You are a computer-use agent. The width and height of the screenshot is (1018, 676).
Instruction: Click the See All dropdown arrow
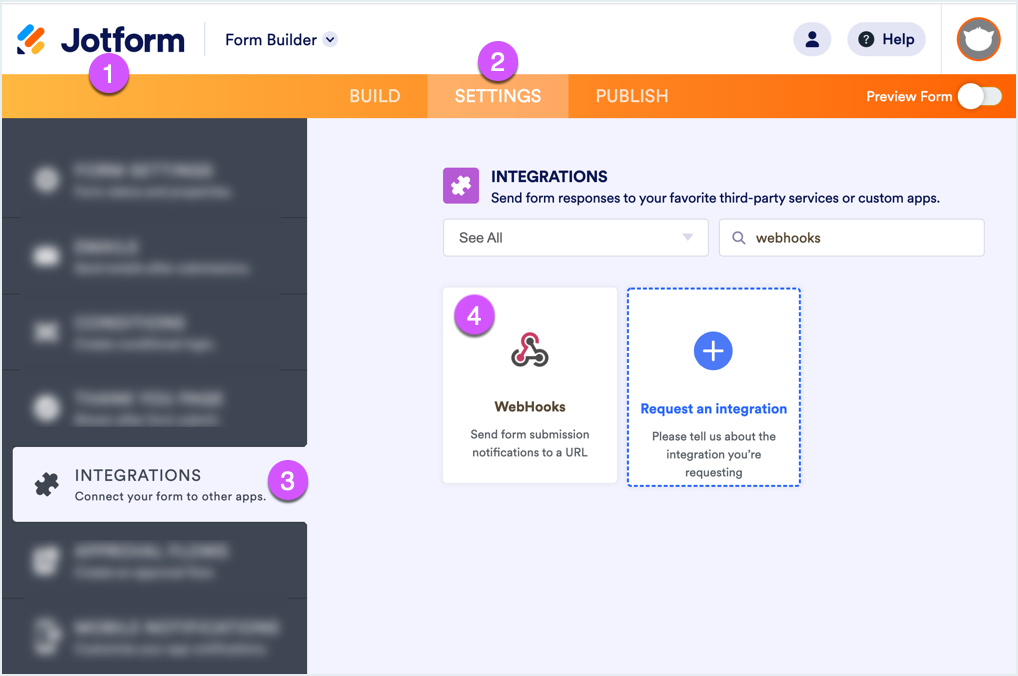[688, 238]
